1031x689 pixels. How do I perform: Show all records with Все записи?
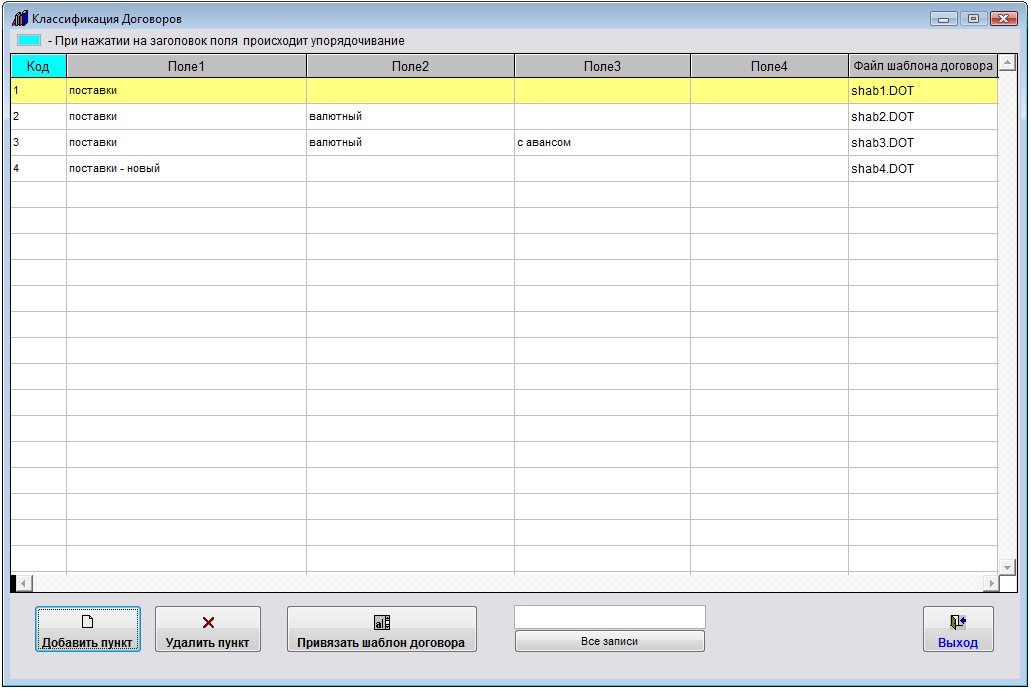click(610, 641)
